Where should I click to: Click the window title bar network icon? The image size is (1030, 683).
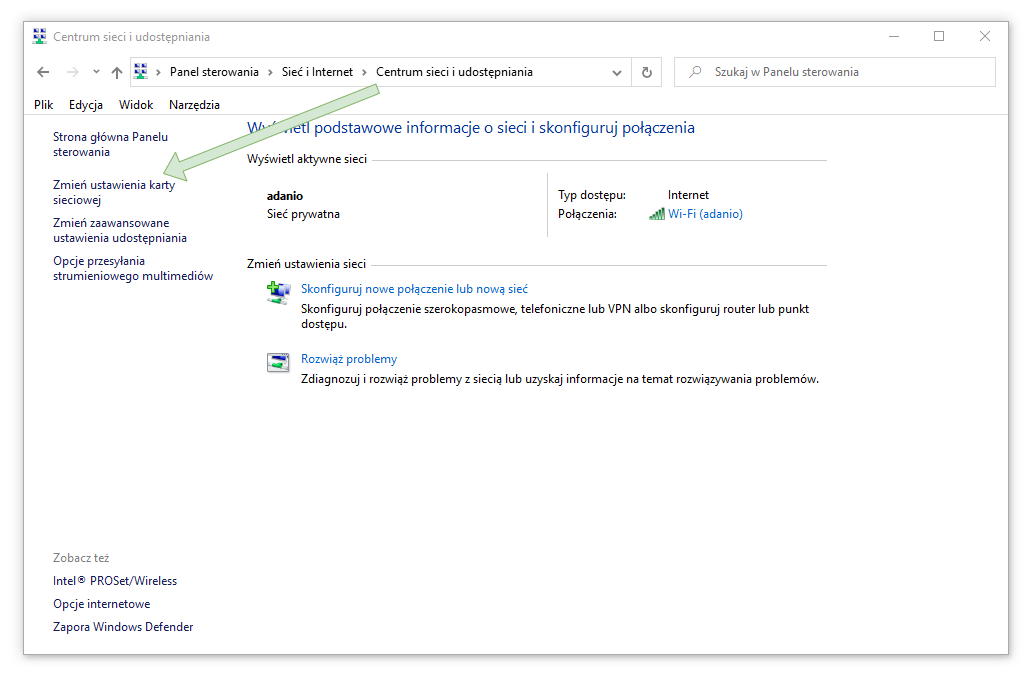pos(40,37)
